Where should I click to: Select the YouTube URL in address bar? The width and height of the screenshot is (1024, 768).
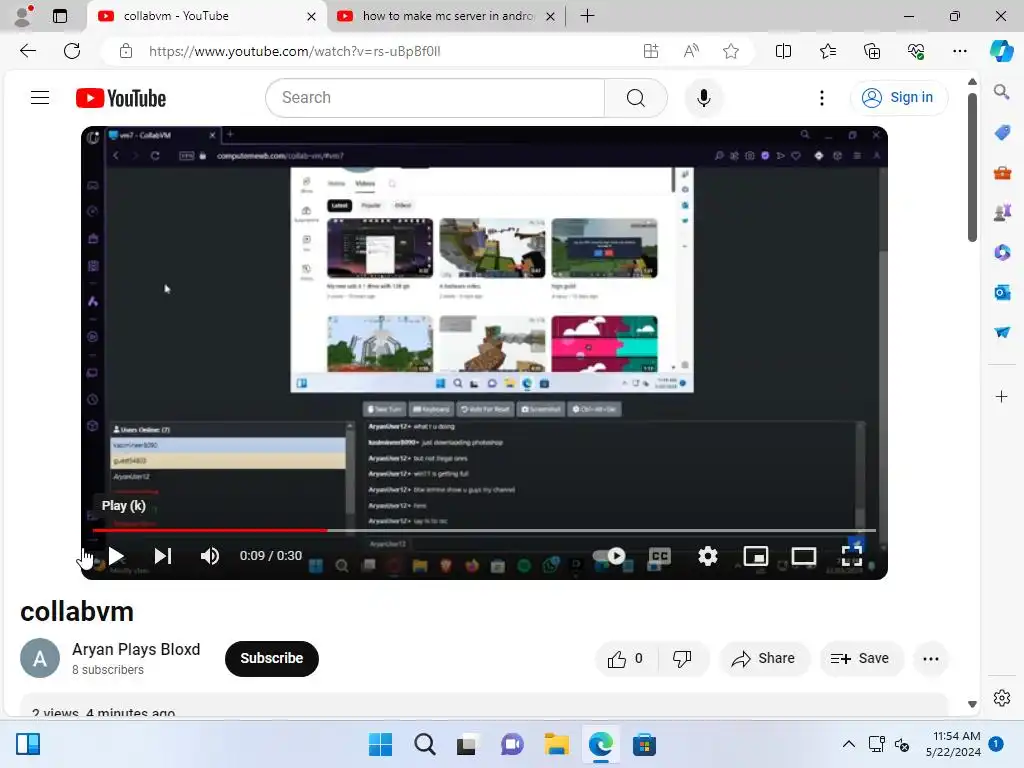click(295, 52)
